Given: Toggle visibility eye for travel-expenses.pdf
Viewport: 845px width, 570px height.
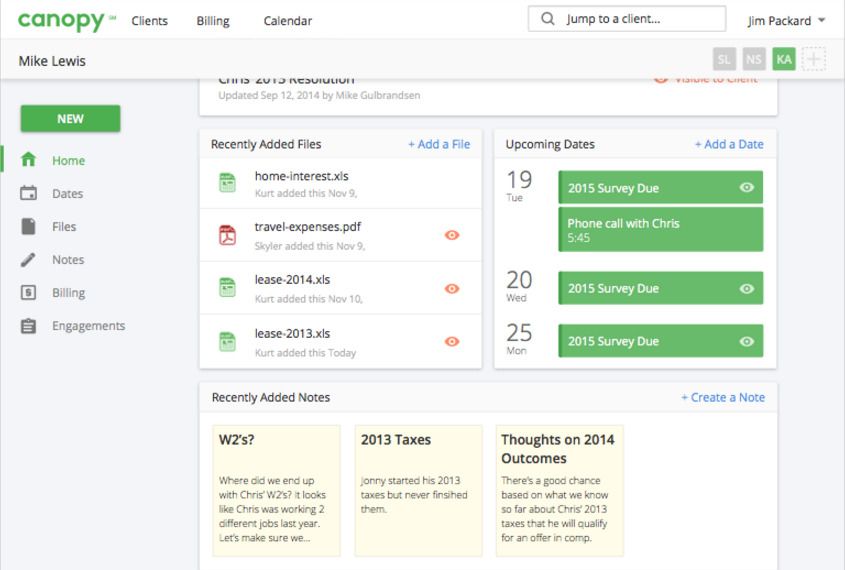Looking at the screenshot, I should point(452,235).
